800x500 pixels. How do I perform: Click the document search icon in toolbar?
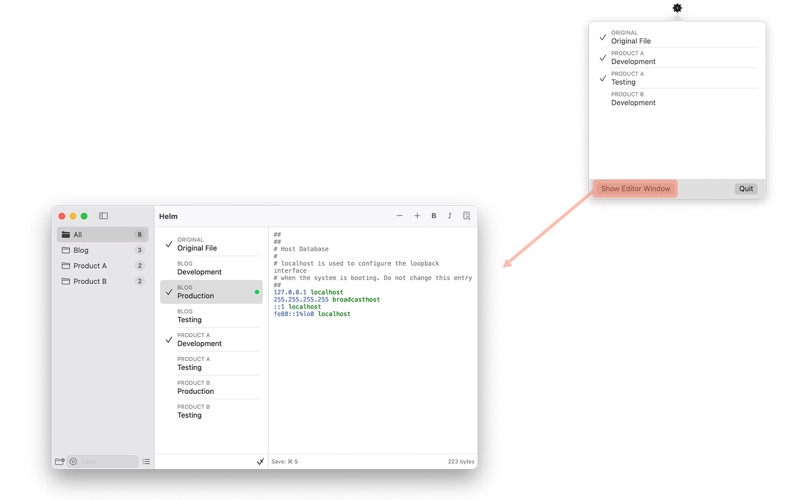(466, 216)
